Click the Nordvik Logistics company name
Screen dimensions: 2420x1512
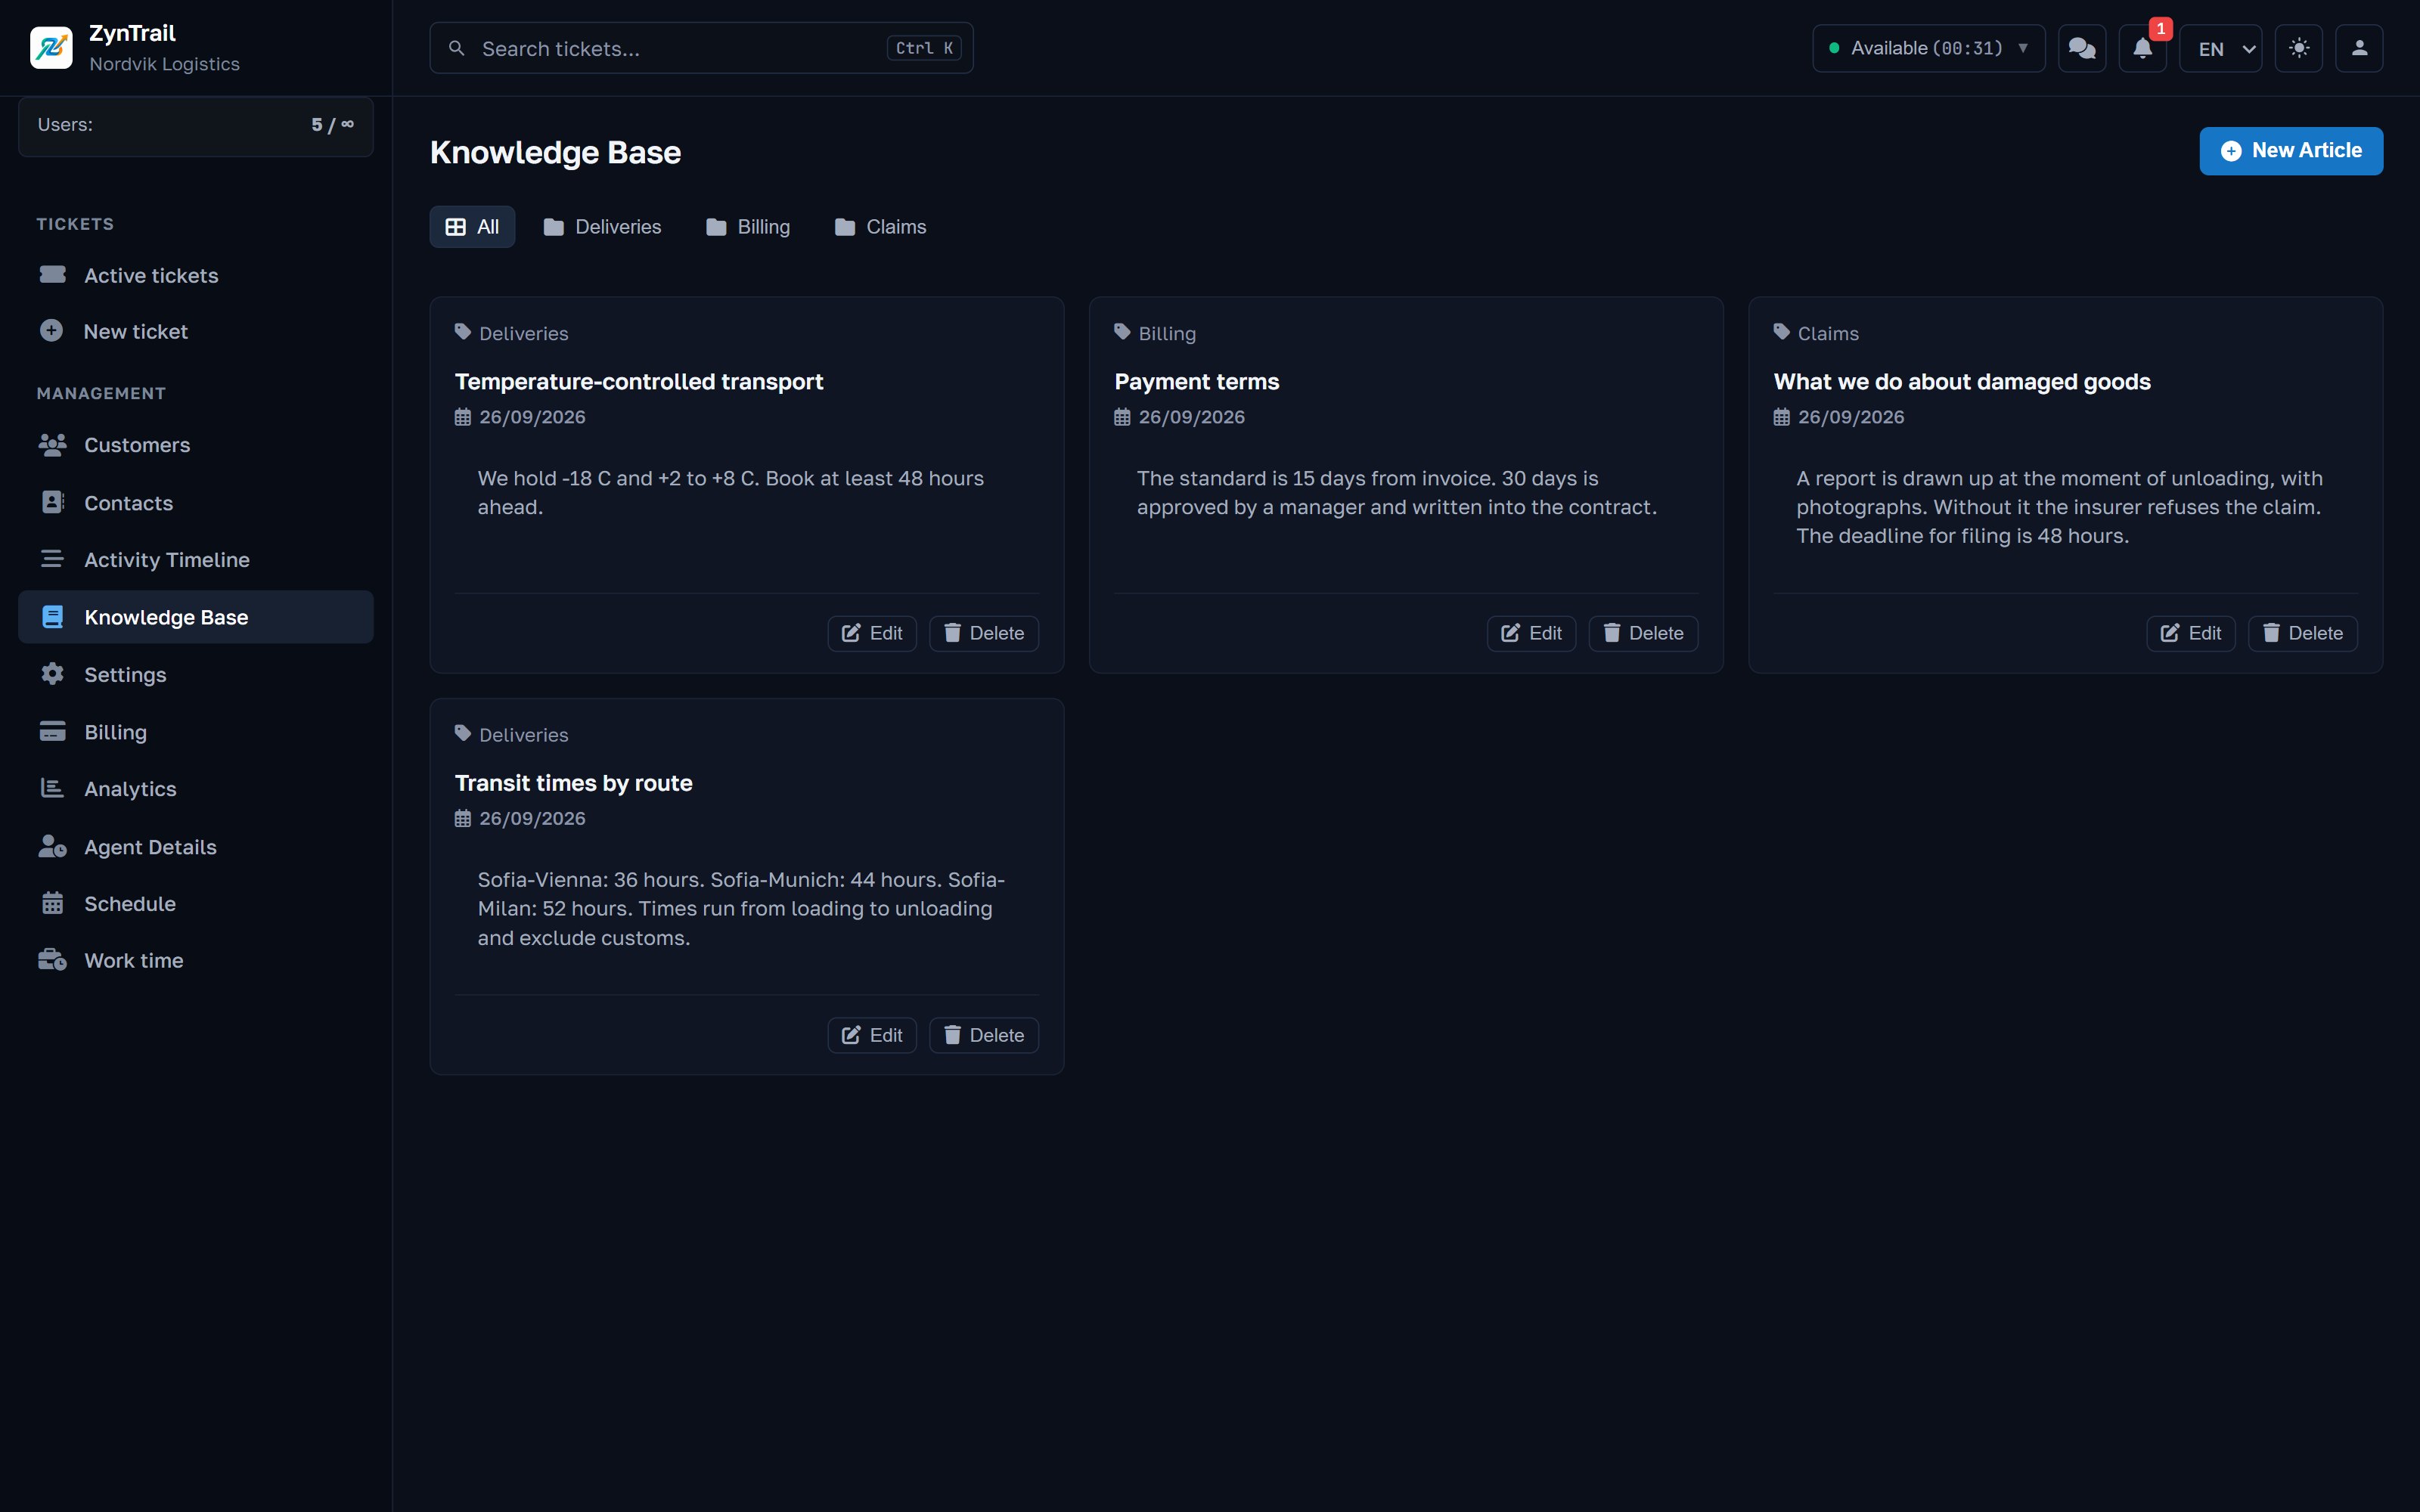pos(164,64)
